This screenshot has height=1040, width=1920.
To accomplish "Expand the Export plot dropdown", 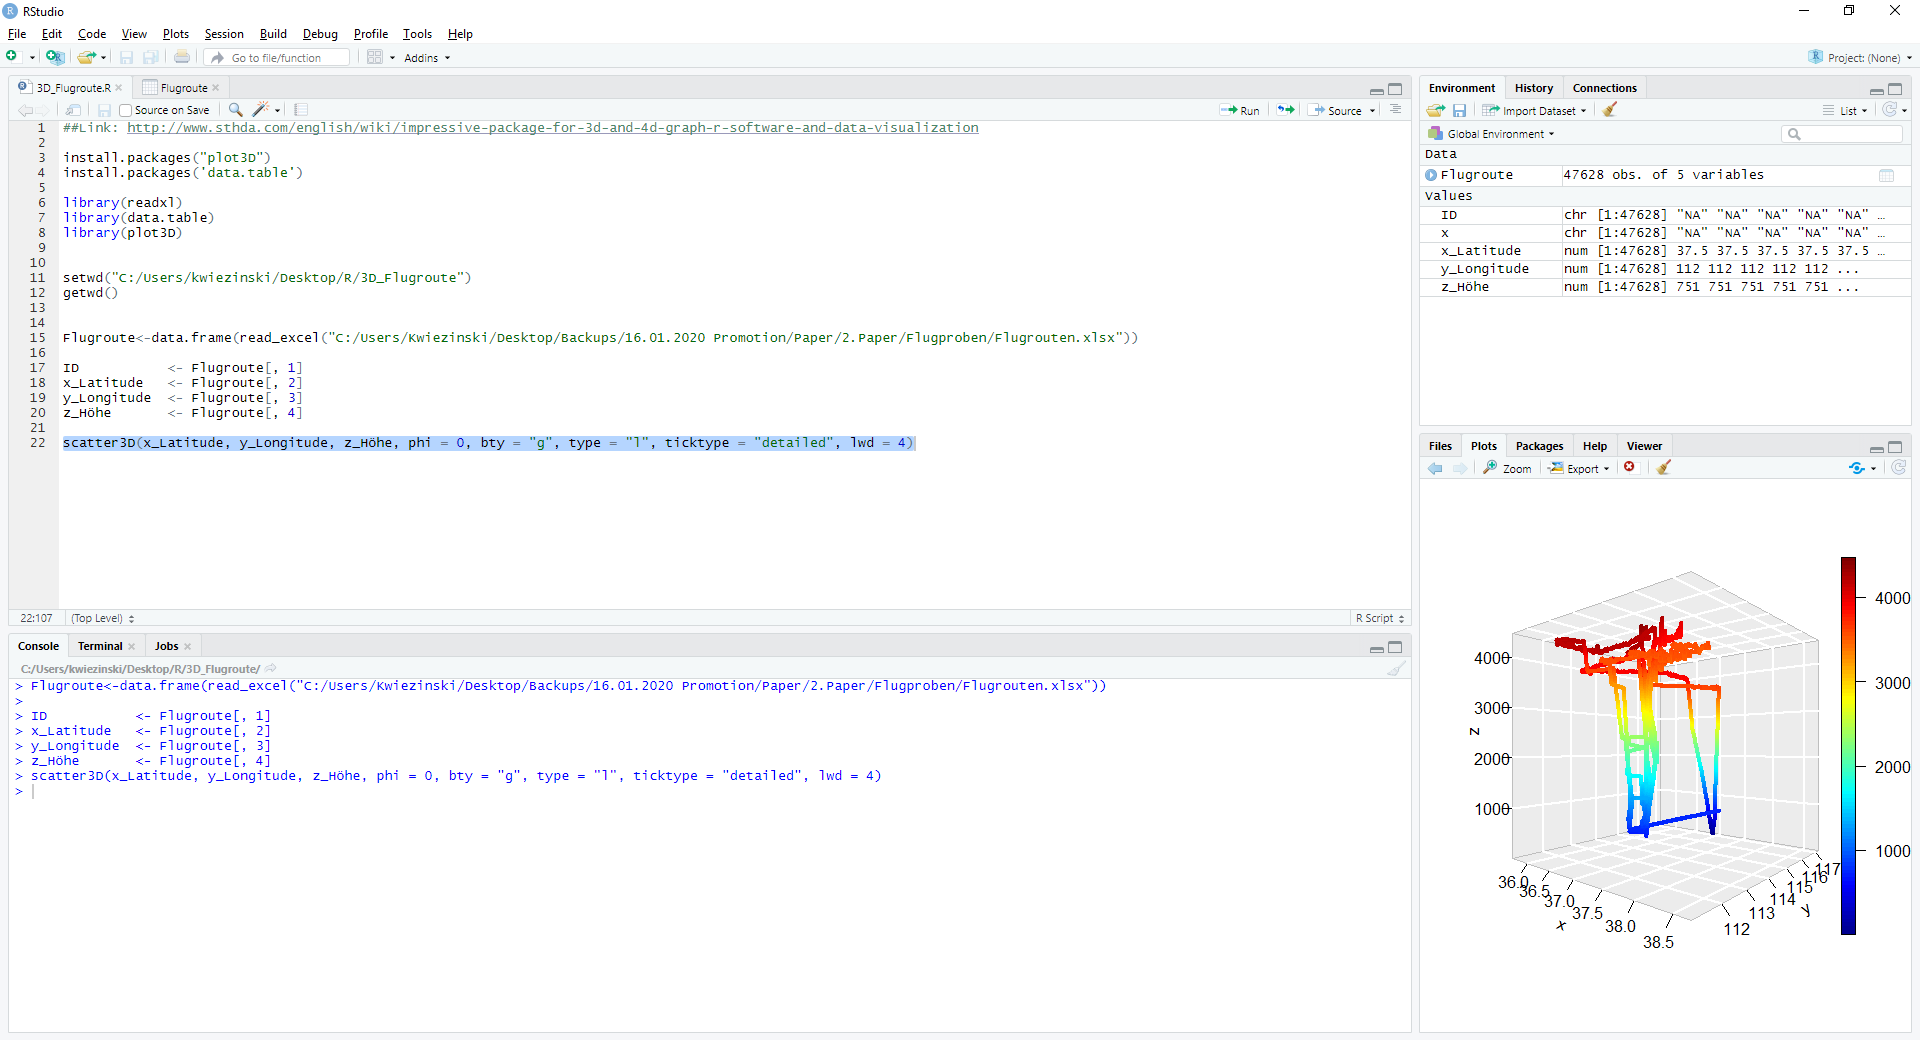I will click(1581, 469).
